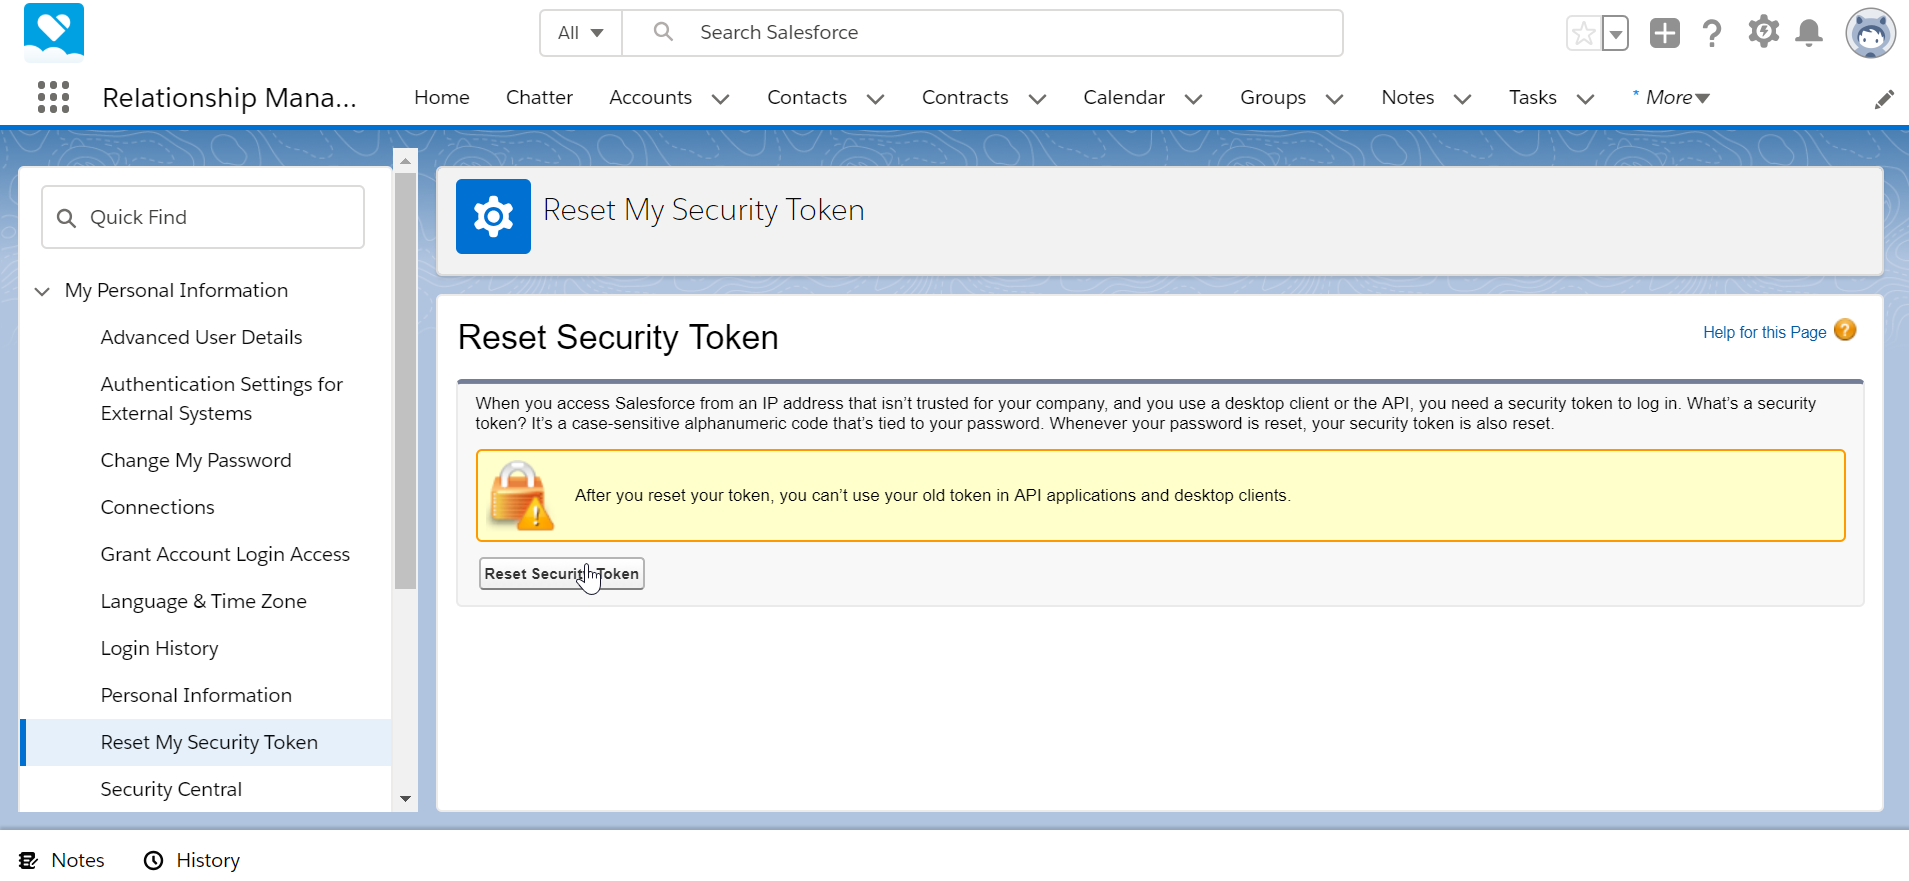The image size is (1909, 881).
Task: Open the All search scope dropdown
Action: [x=581, y=33]
